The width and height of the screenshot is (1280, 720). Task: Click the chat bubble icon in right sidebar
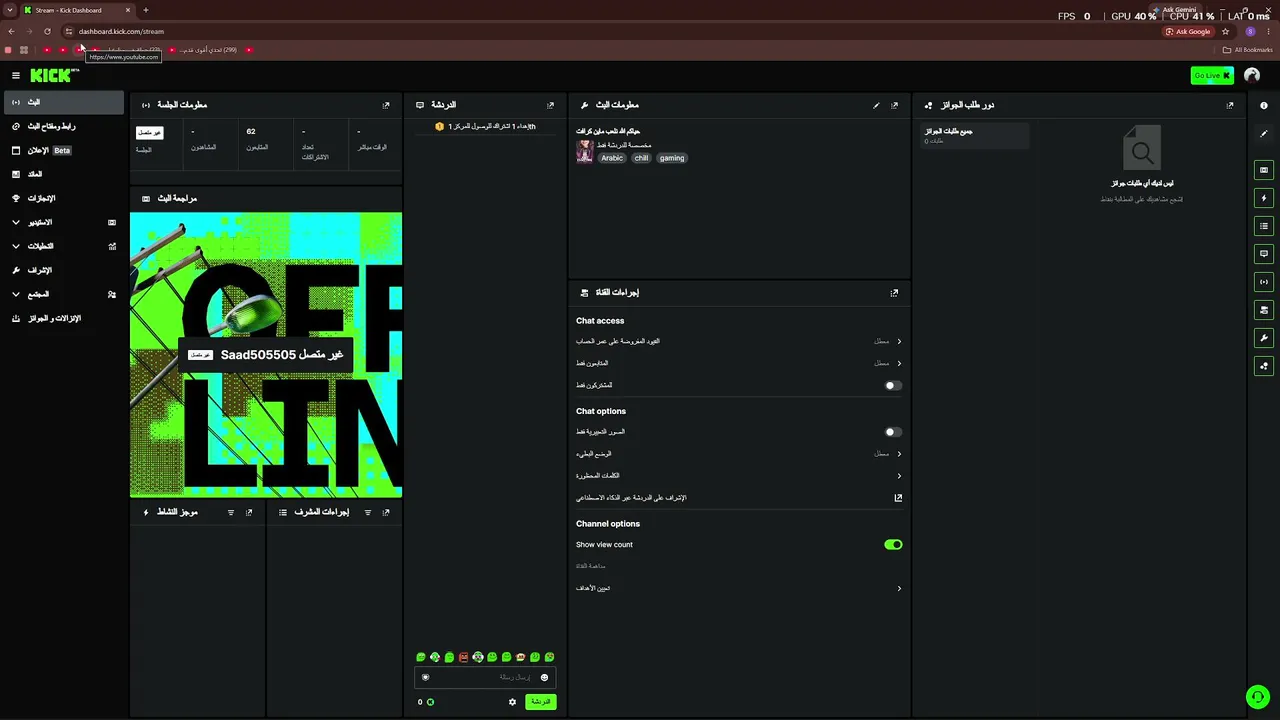click(x=1264, y=254)
